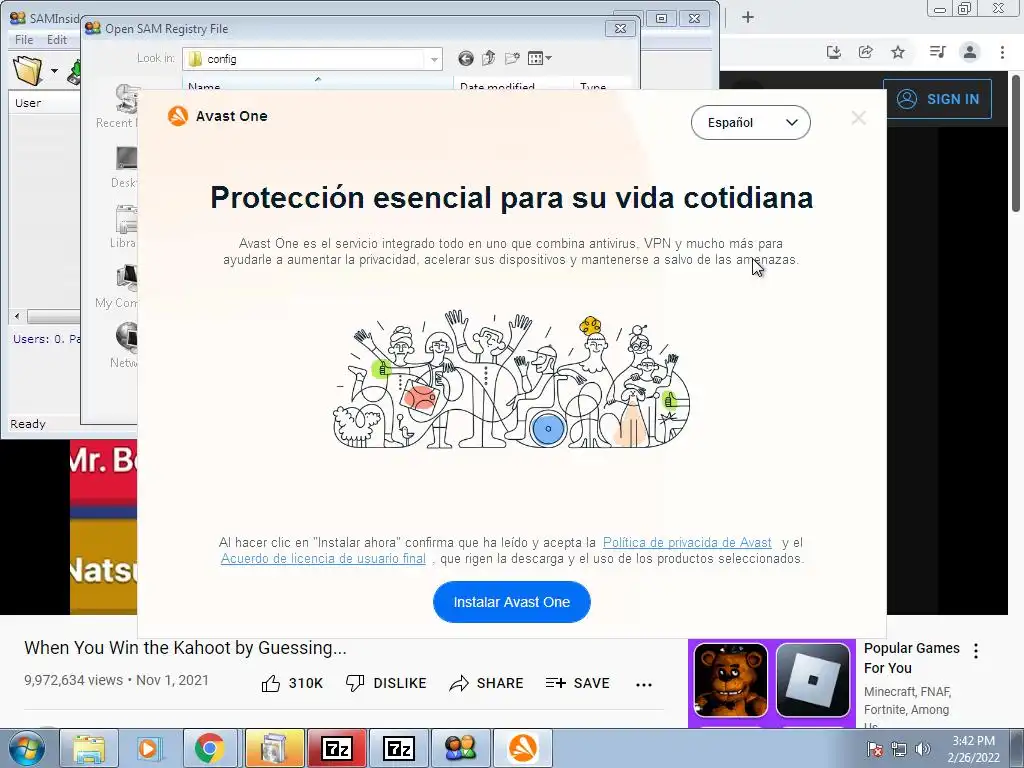Open the Windows Start menu
This screenshot has width=1024, height=768.
(x=27, y=748)
